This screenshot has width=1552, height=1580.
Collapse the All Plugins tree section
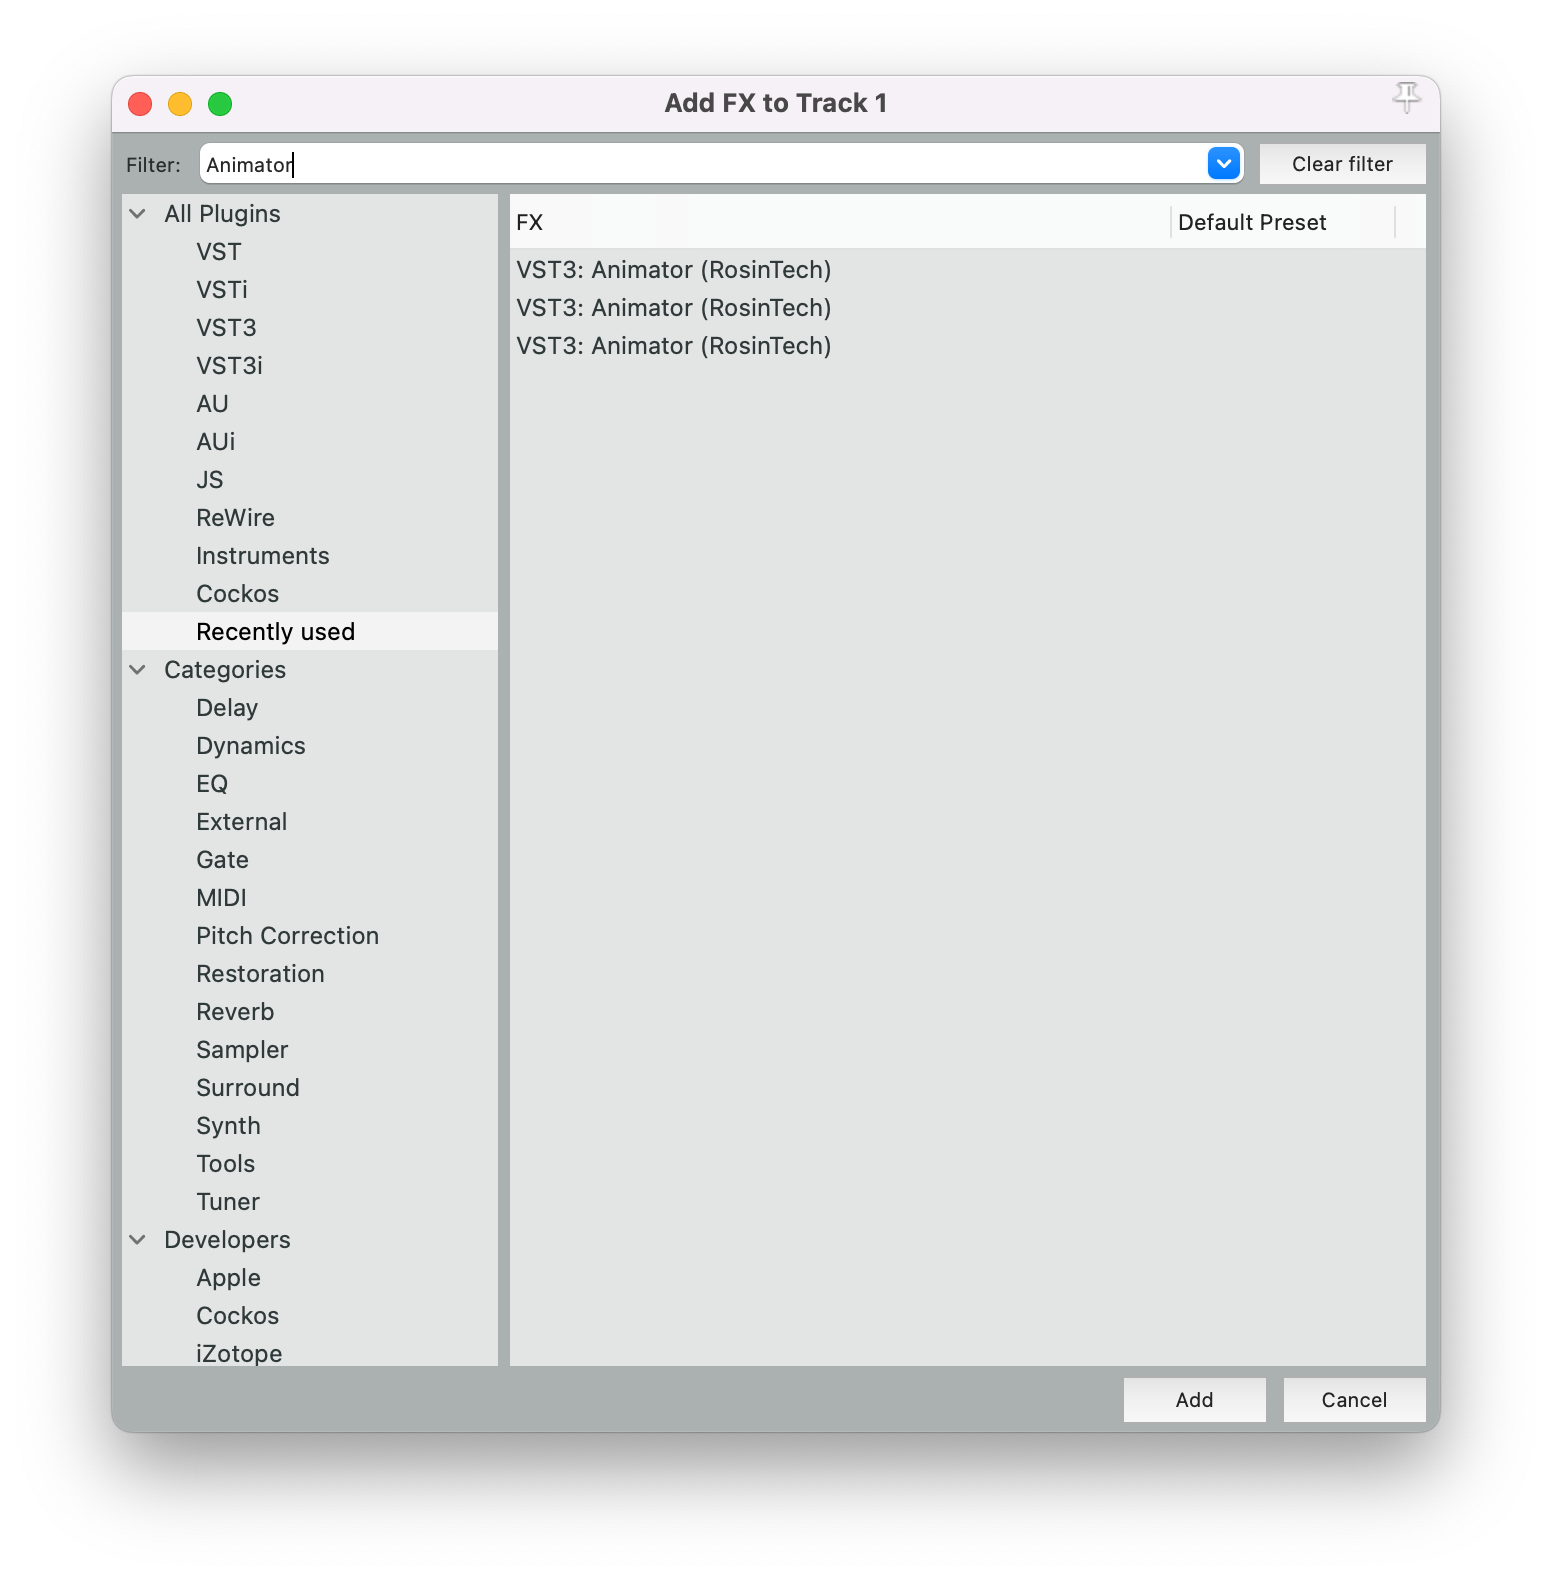138,214
